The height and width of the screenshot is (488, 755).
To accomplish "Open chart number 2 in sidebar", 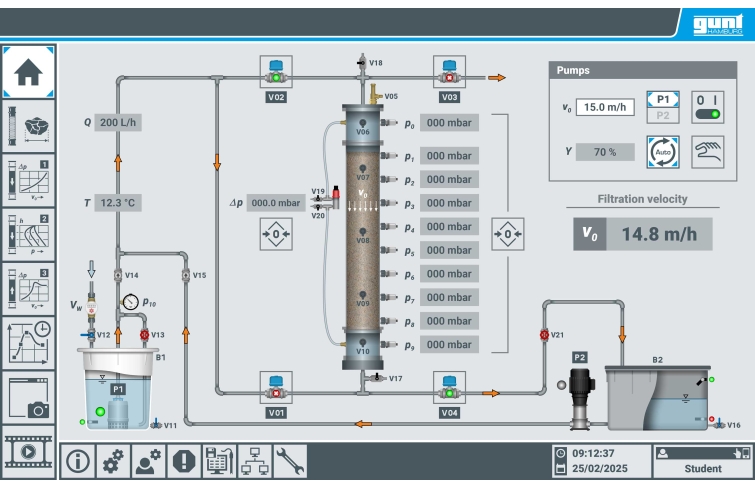I will click(28, 233).
